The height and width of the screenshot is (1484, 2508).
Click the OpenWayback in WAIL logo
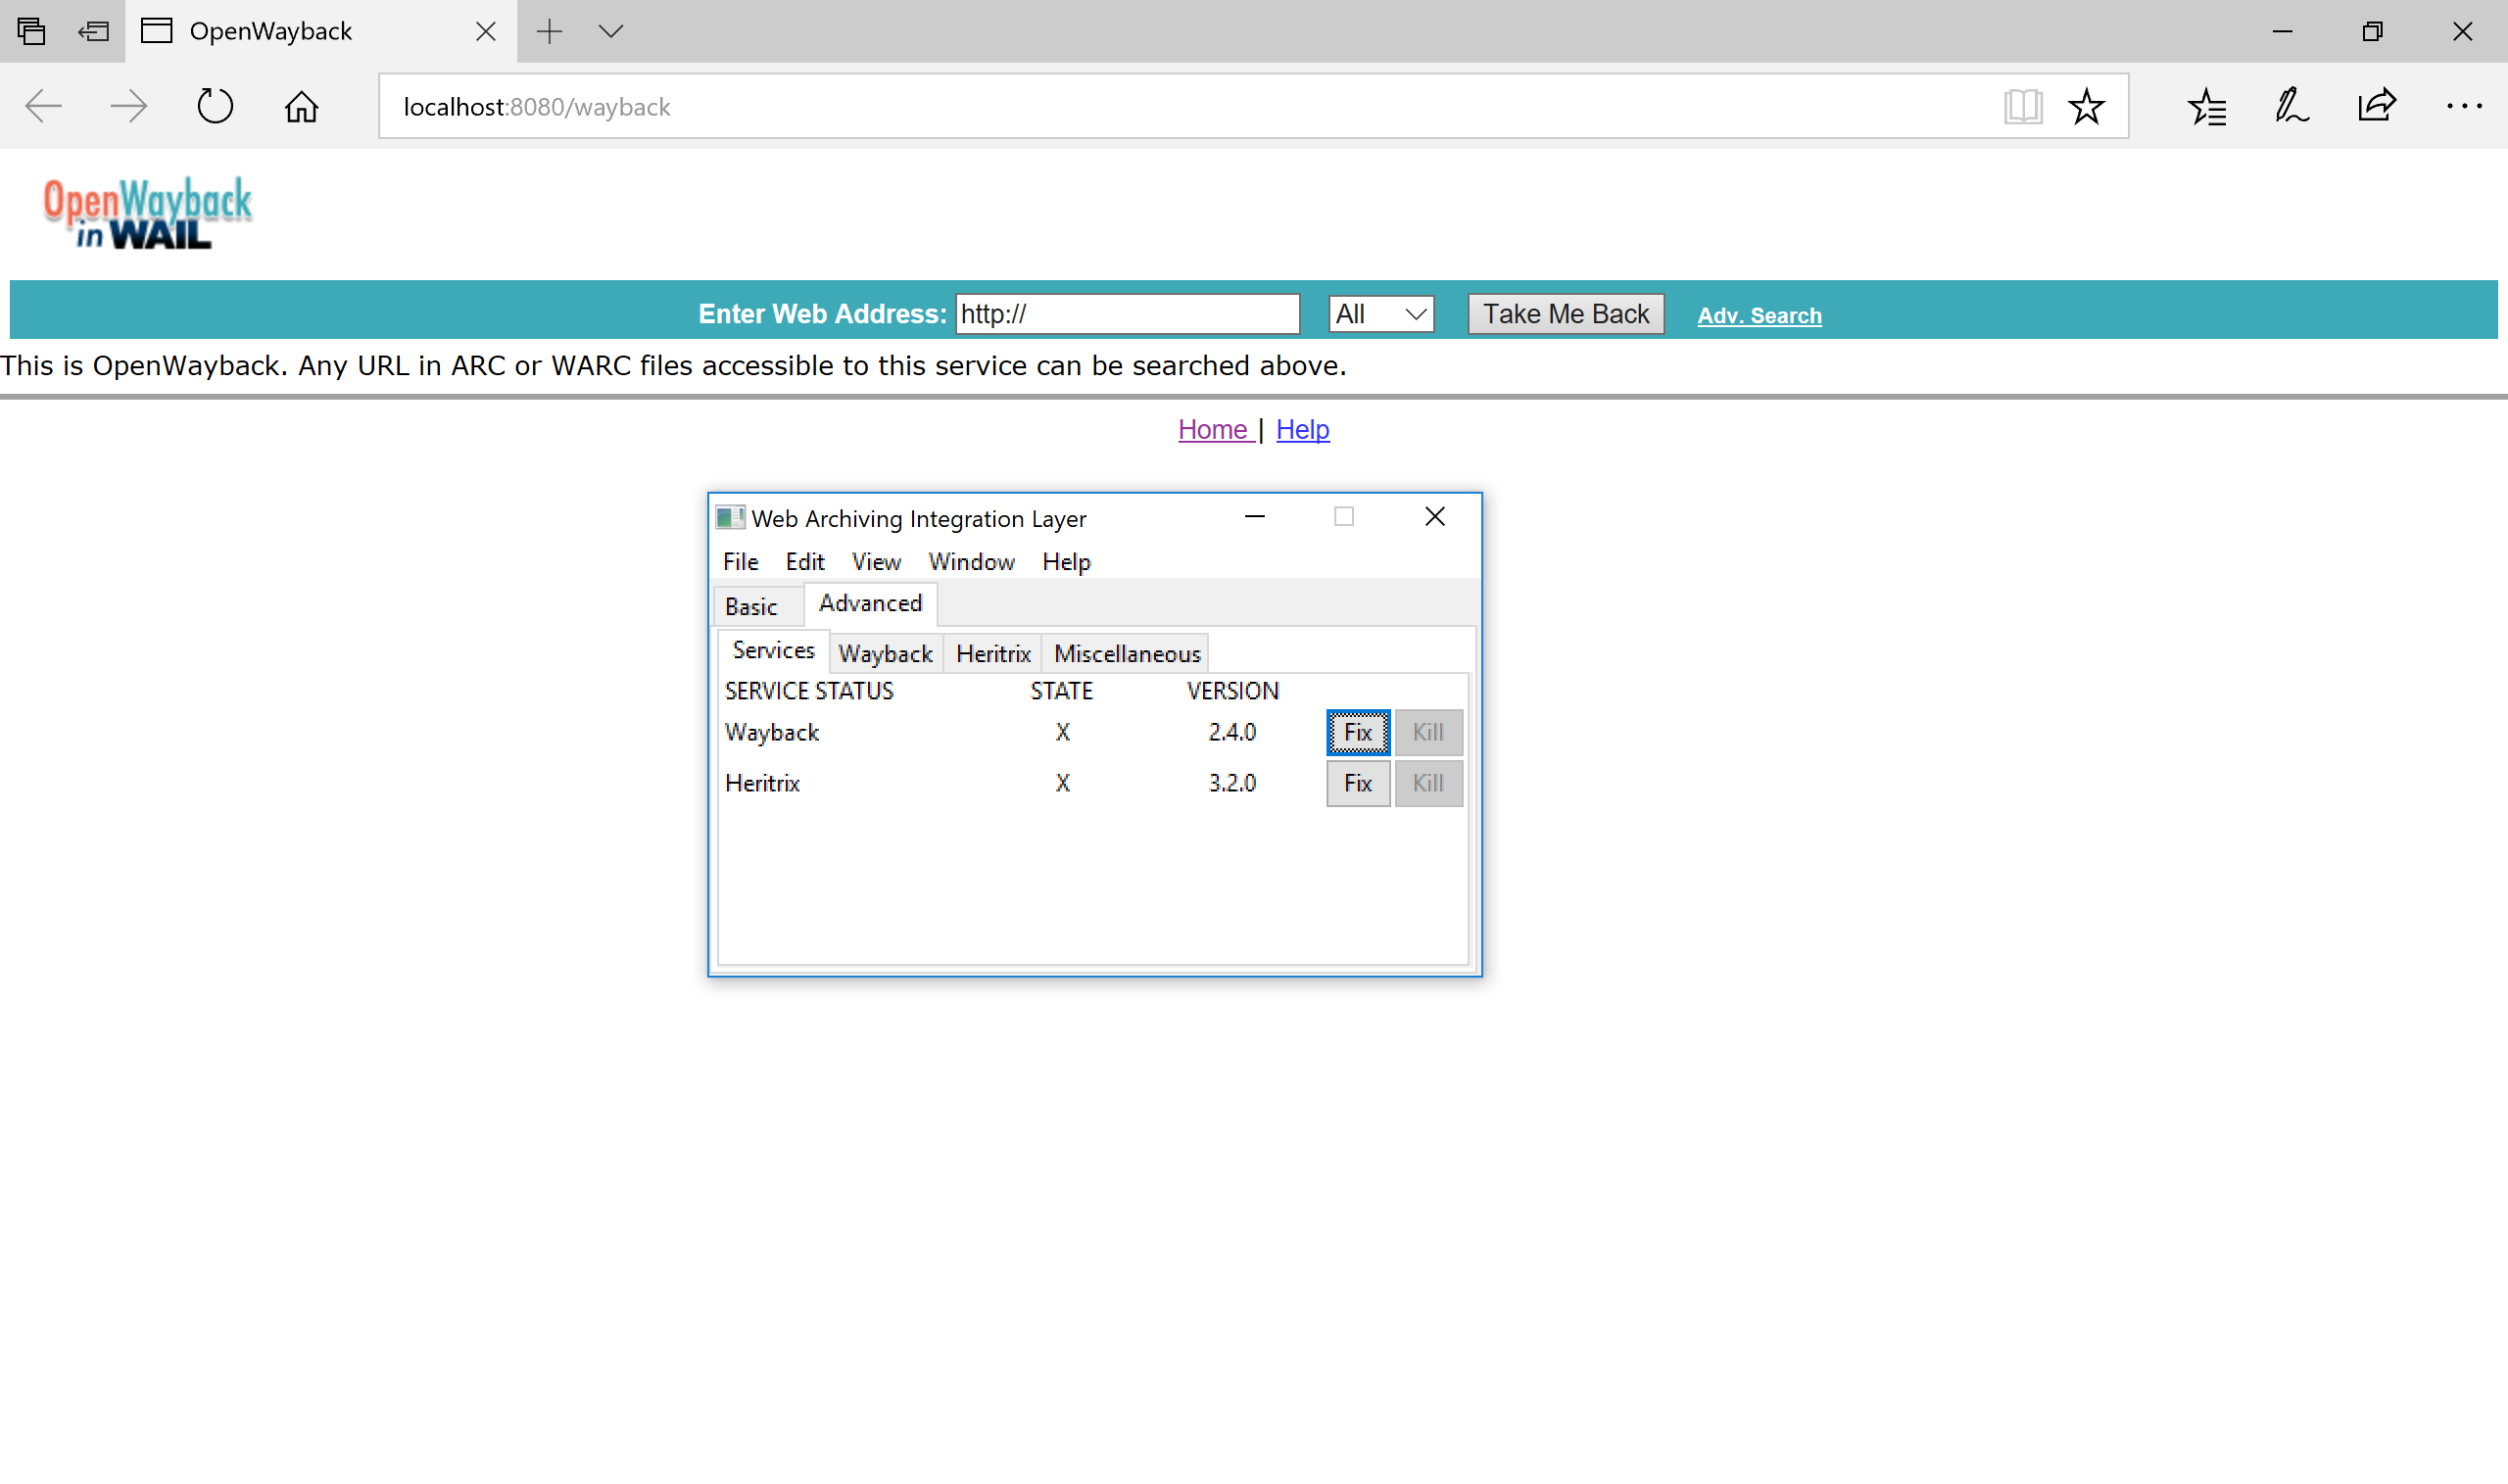click(148, 213)
